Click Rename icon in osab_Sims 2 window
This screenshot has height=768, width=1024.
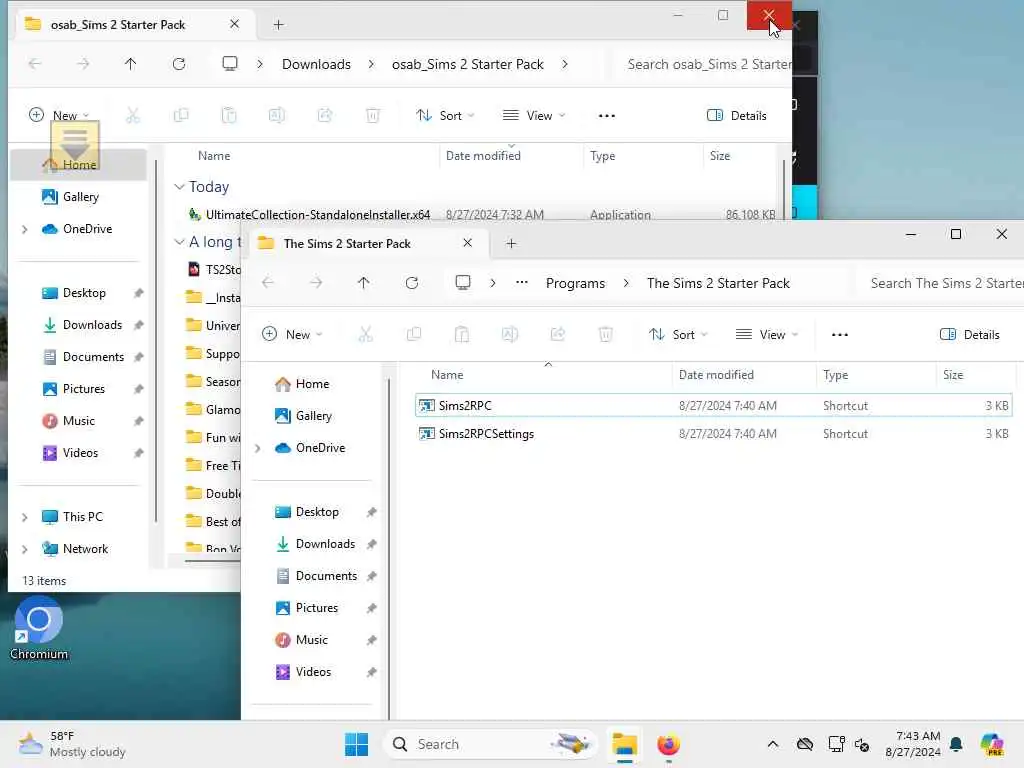(277, 116)
